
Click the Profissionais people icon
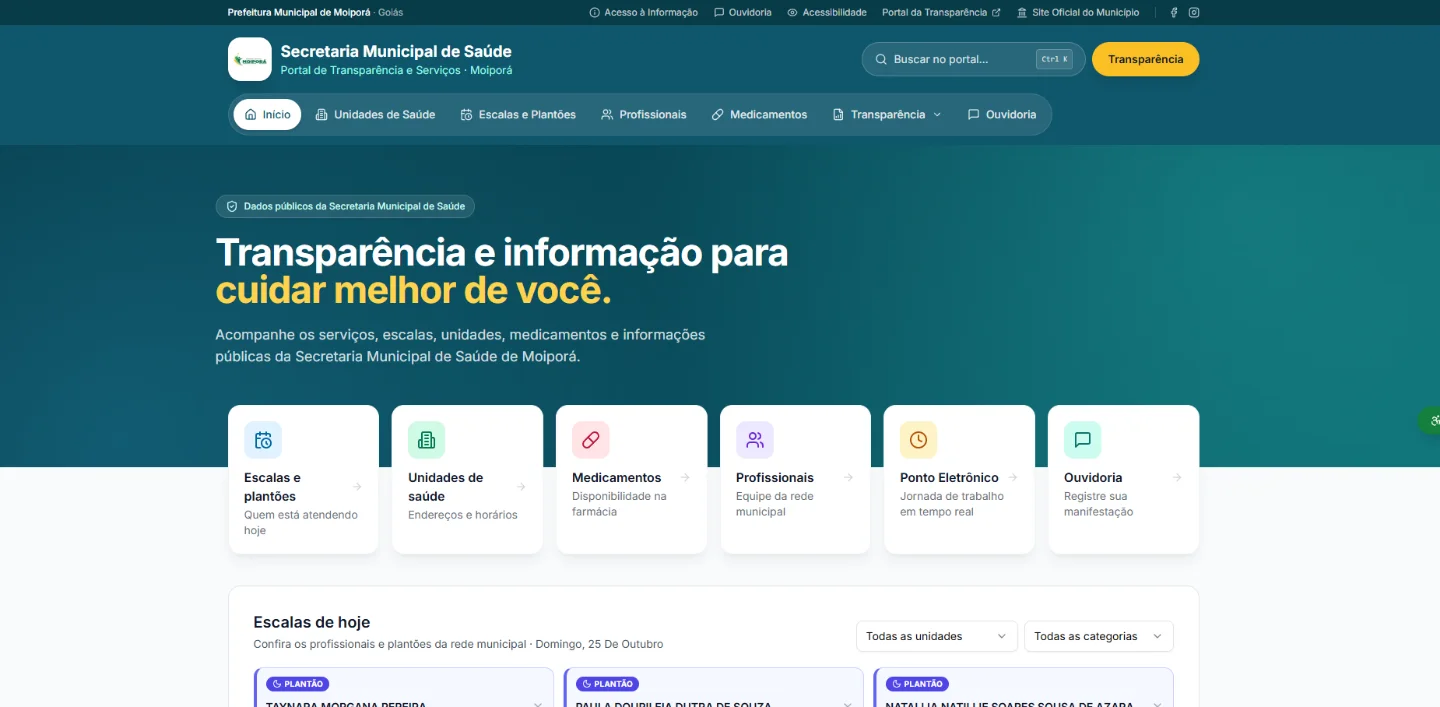(x=755, y=440)
